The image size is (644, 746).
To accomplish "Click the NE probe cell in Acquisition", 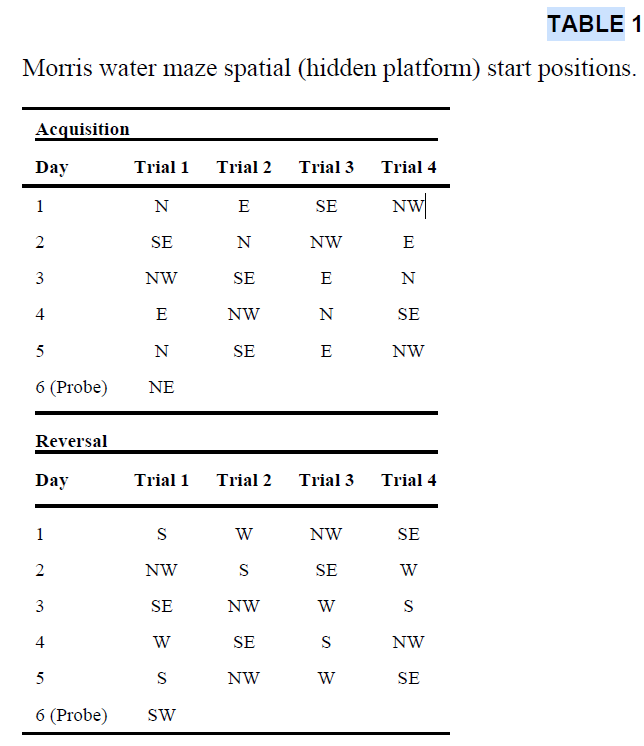I will 161,387.
